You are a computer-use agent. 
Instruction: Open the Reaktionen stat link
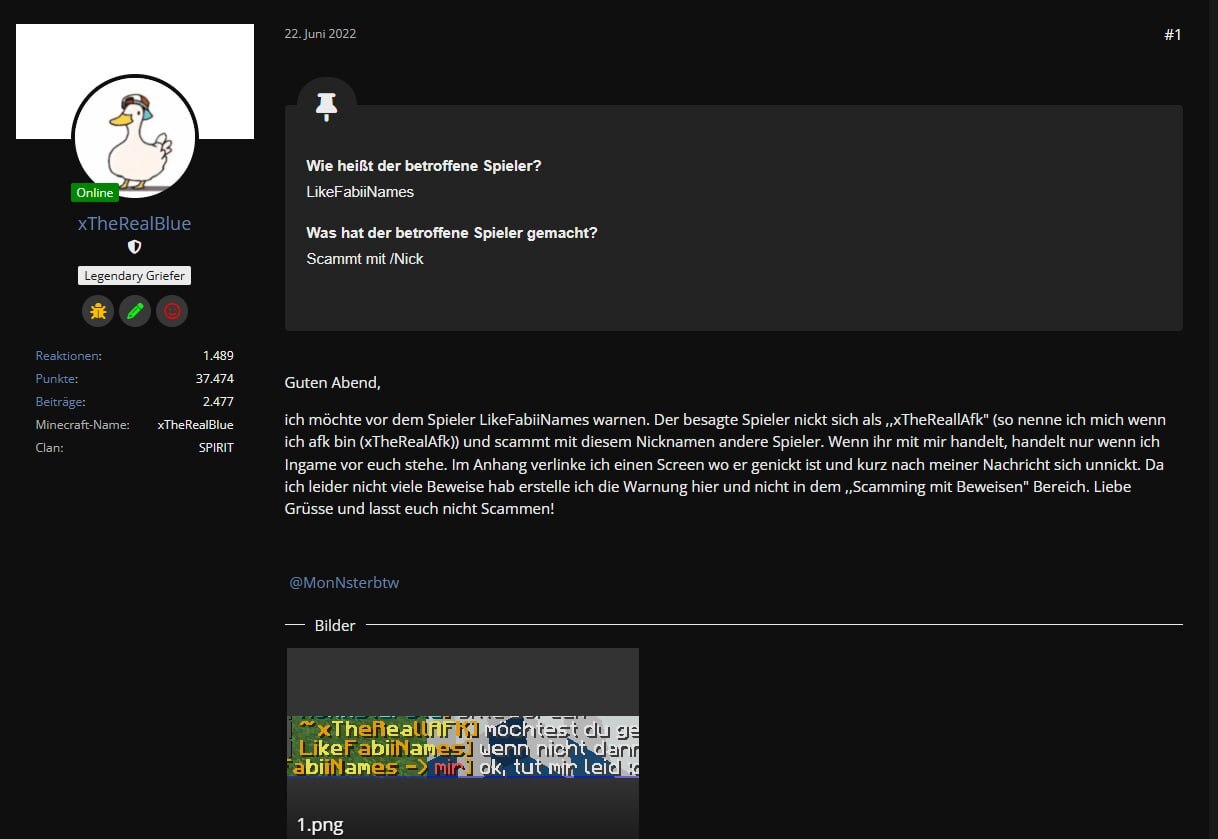68,356
